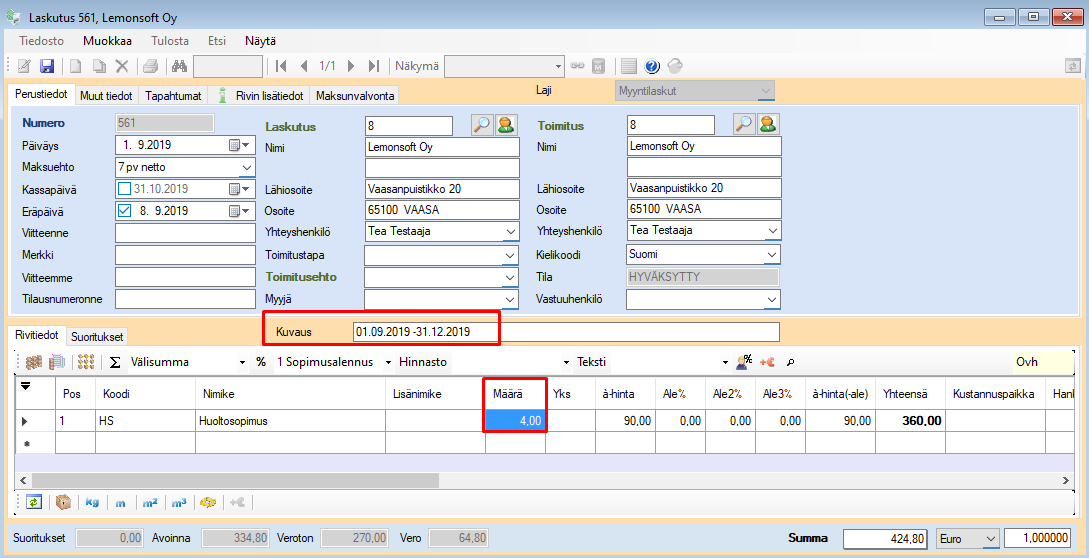This screenshot has height=558, width=1089.
Task: Click the Summa total field 424,80
Action: (x=885, y=539)
